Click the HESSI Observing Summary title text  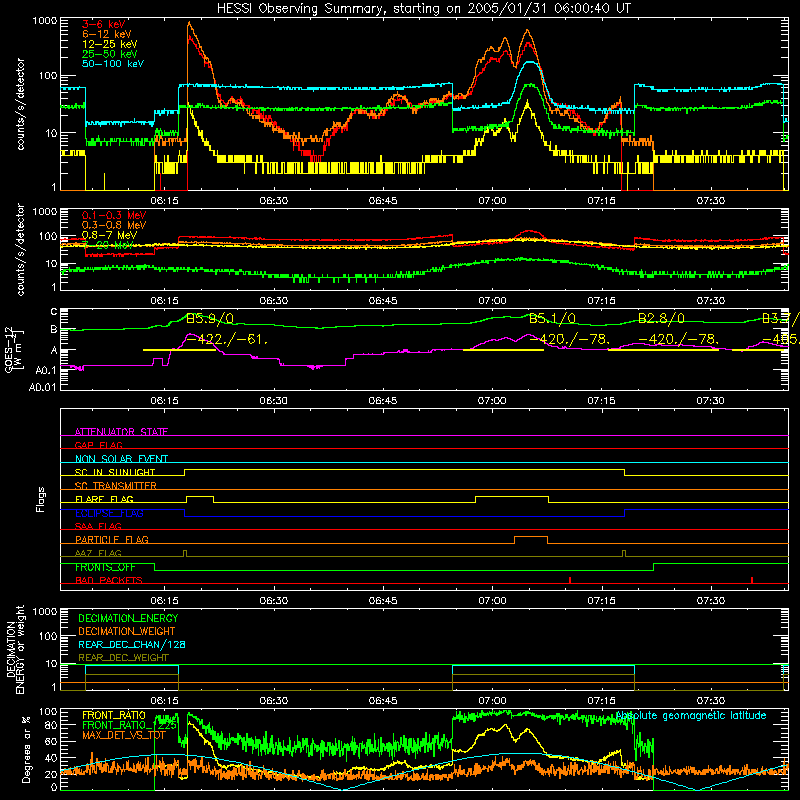423,9
